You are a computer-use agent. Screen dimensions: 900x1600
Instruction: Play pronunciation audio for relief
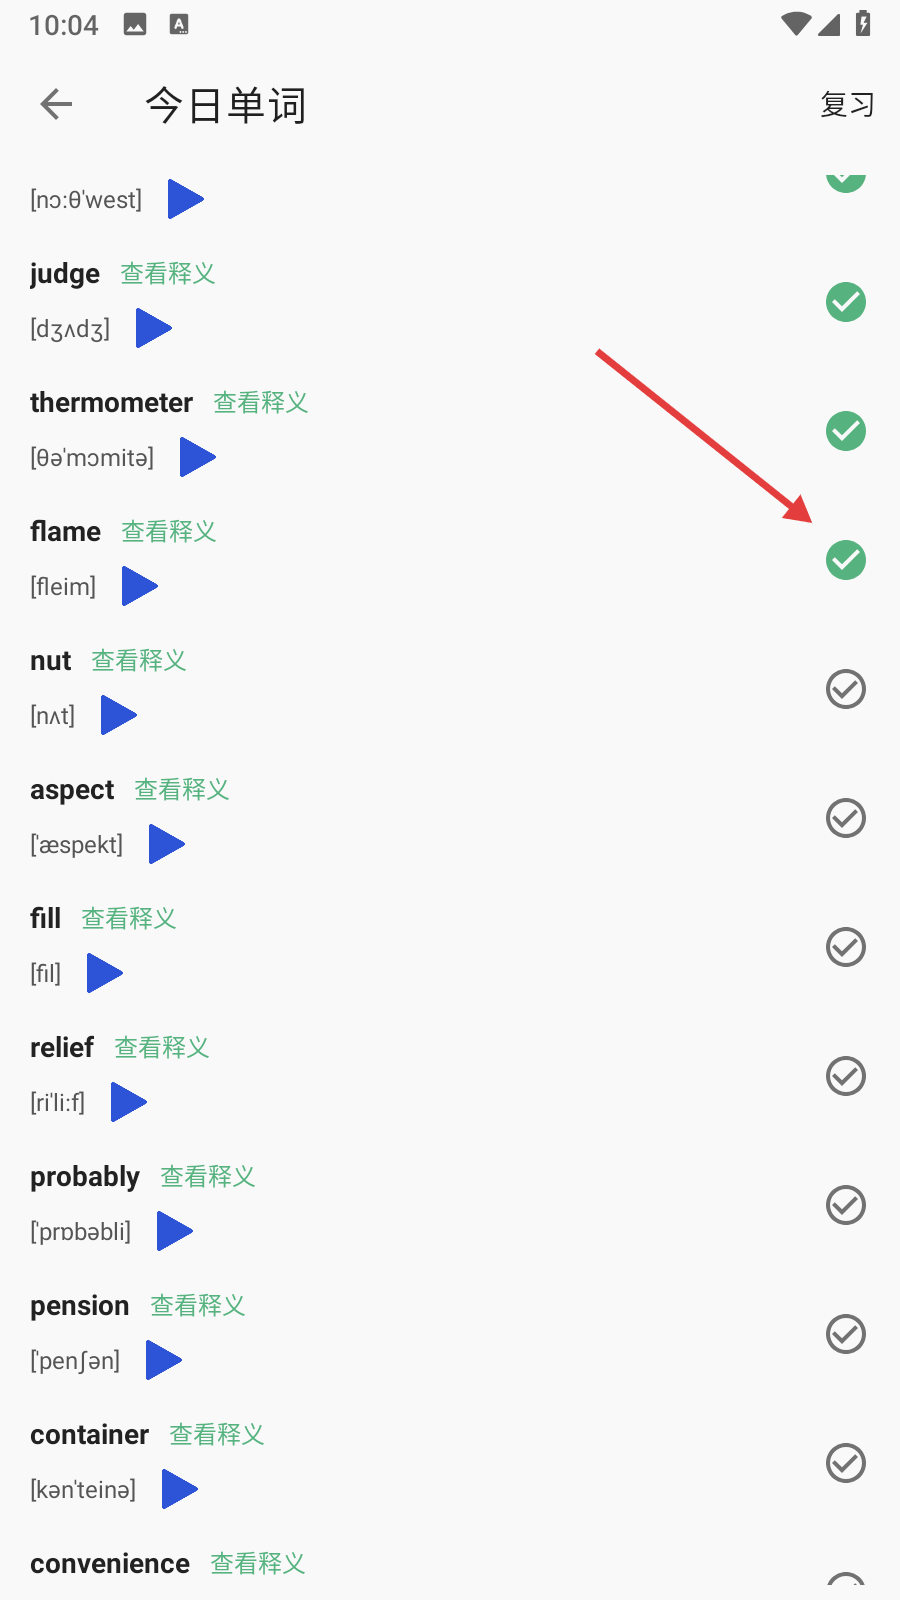click(129, 1102)
